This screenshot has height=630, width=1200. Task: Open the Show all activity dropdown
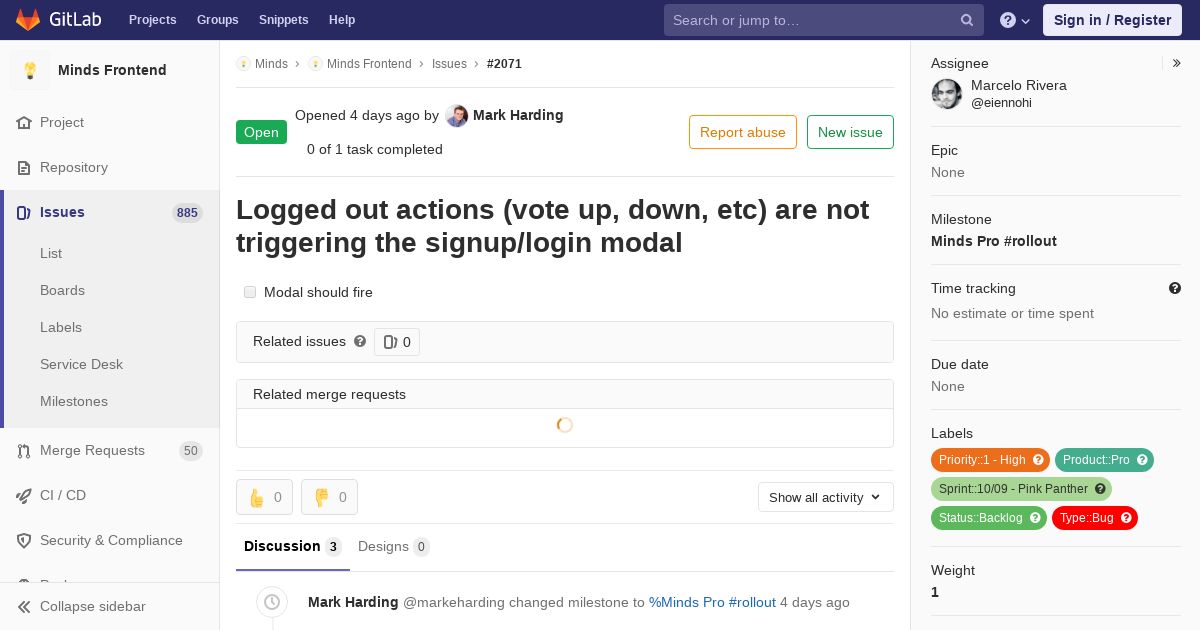click(825, 497)
